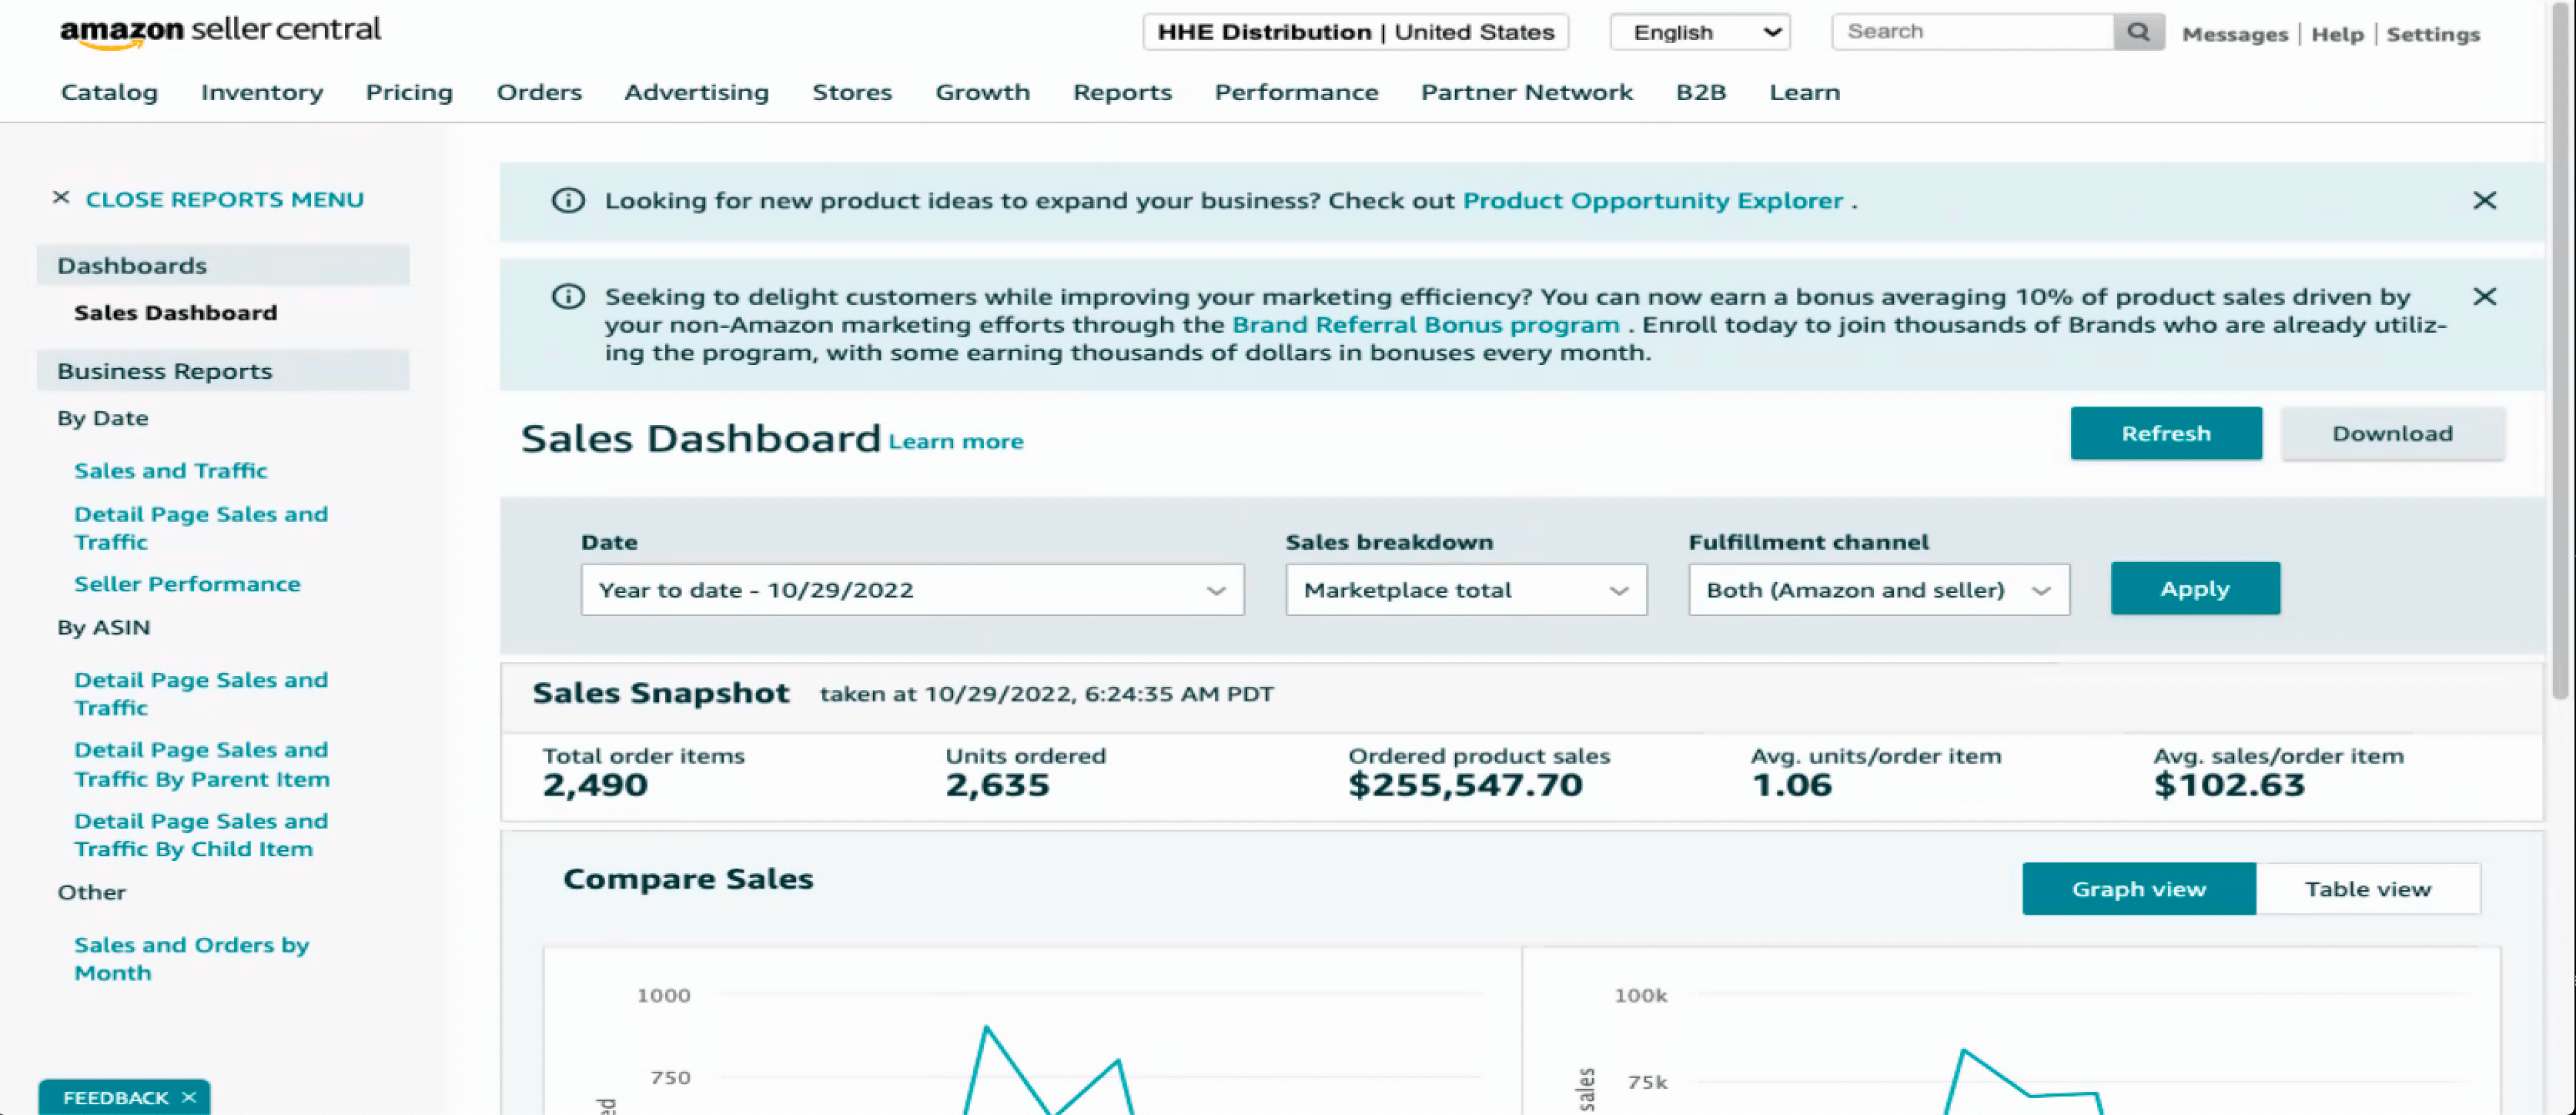The width and height of the screenshot is (2576, 1115).
Task: Open the Sales and Traffic report link
Action: (x=170, y=471)
